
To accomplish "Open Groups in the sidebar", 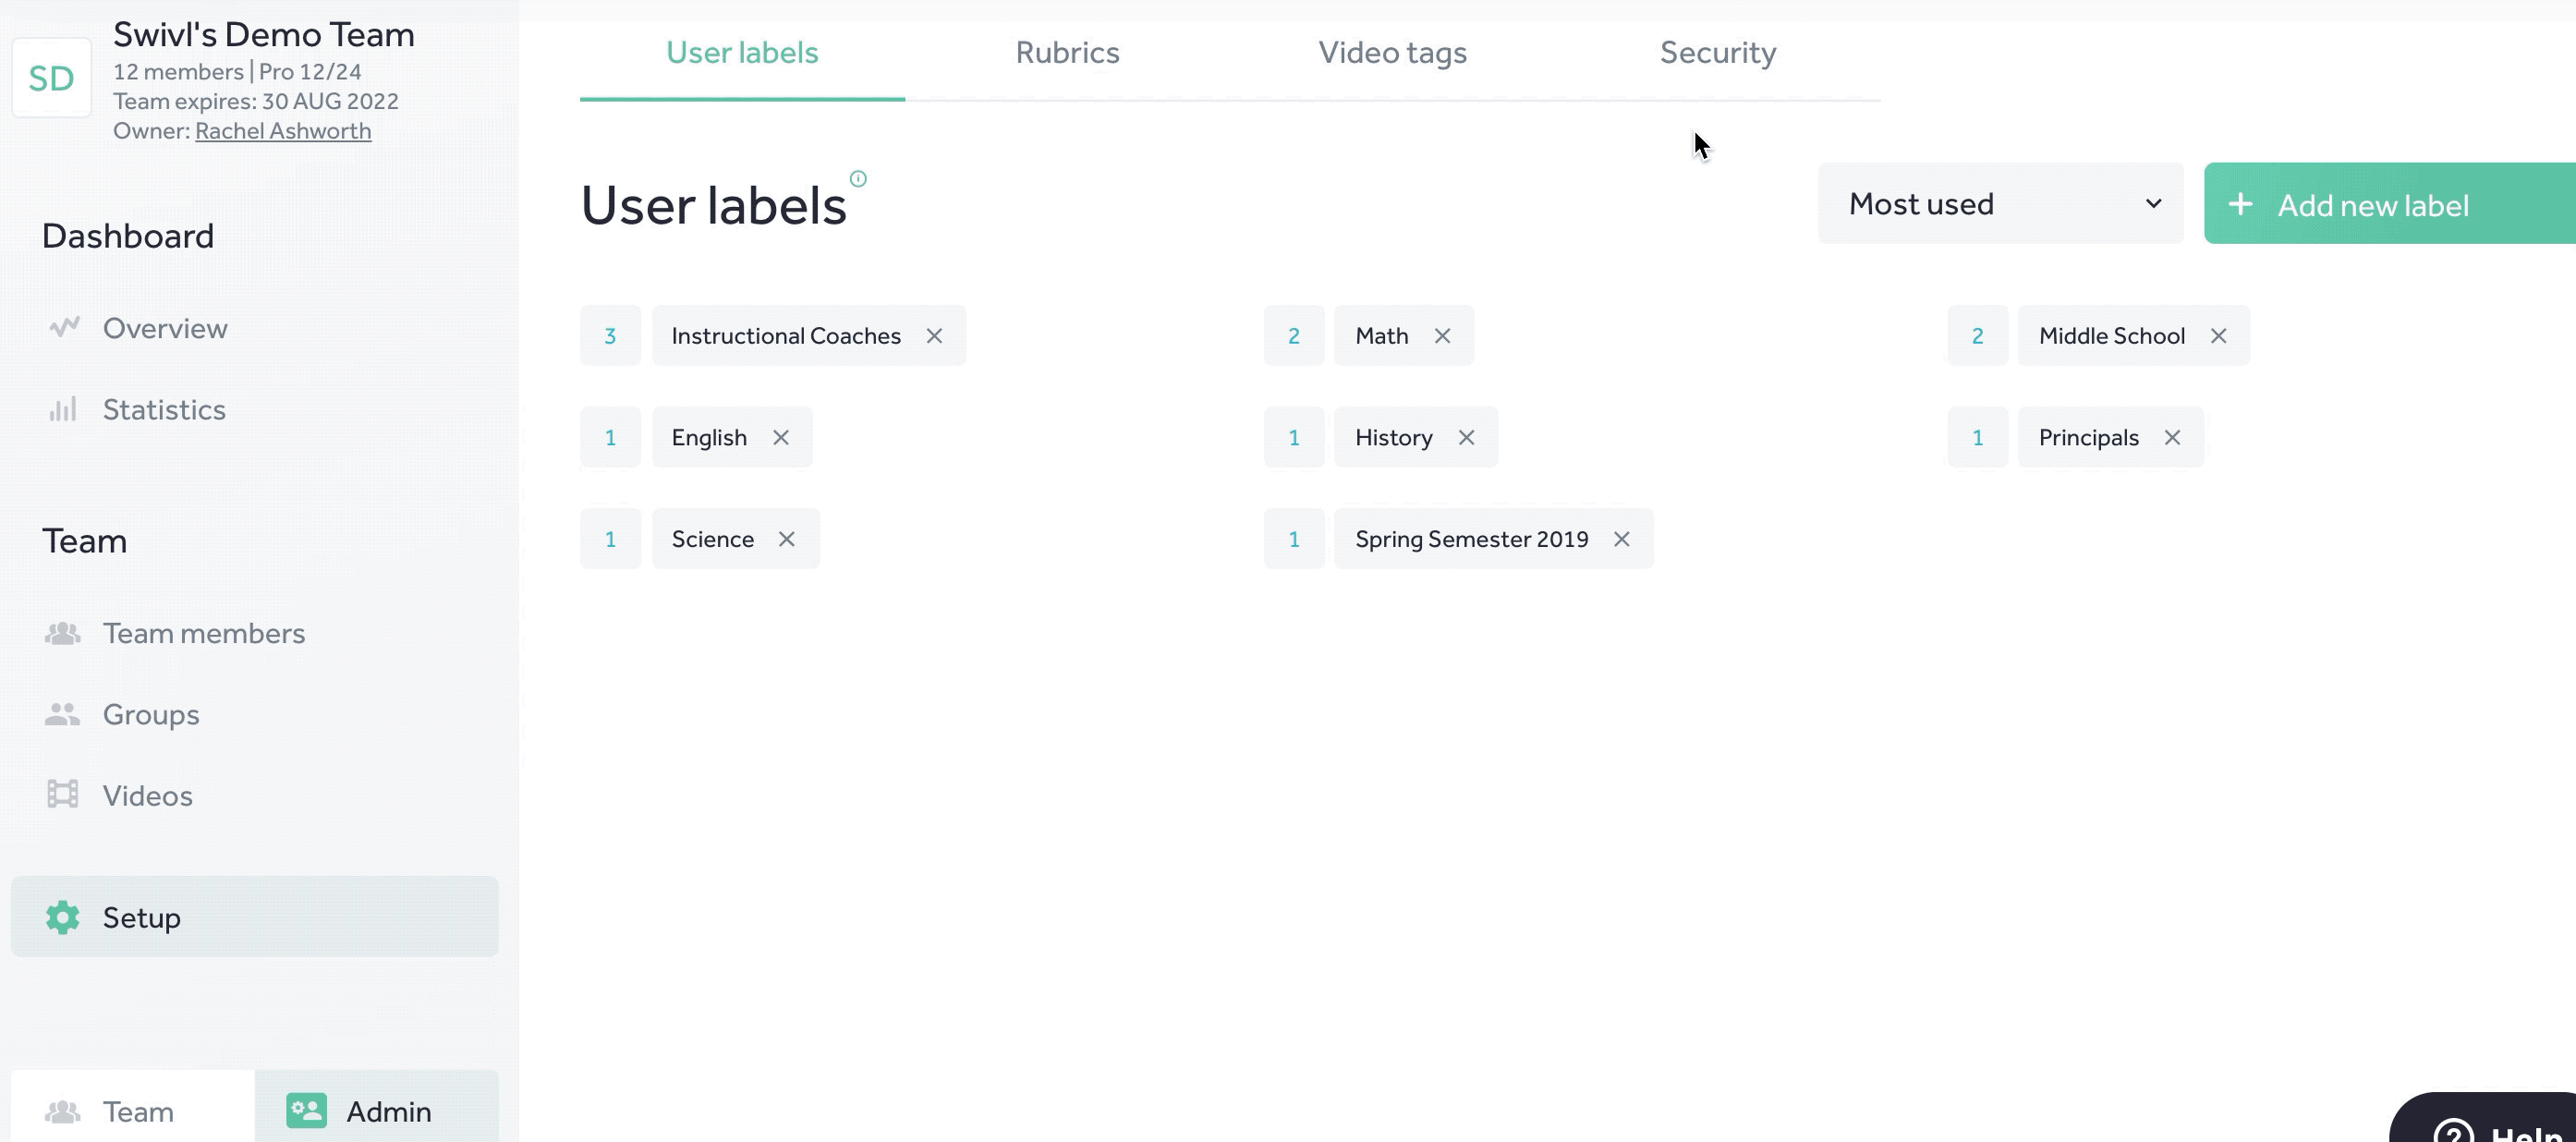I will [x=151, y=715].
